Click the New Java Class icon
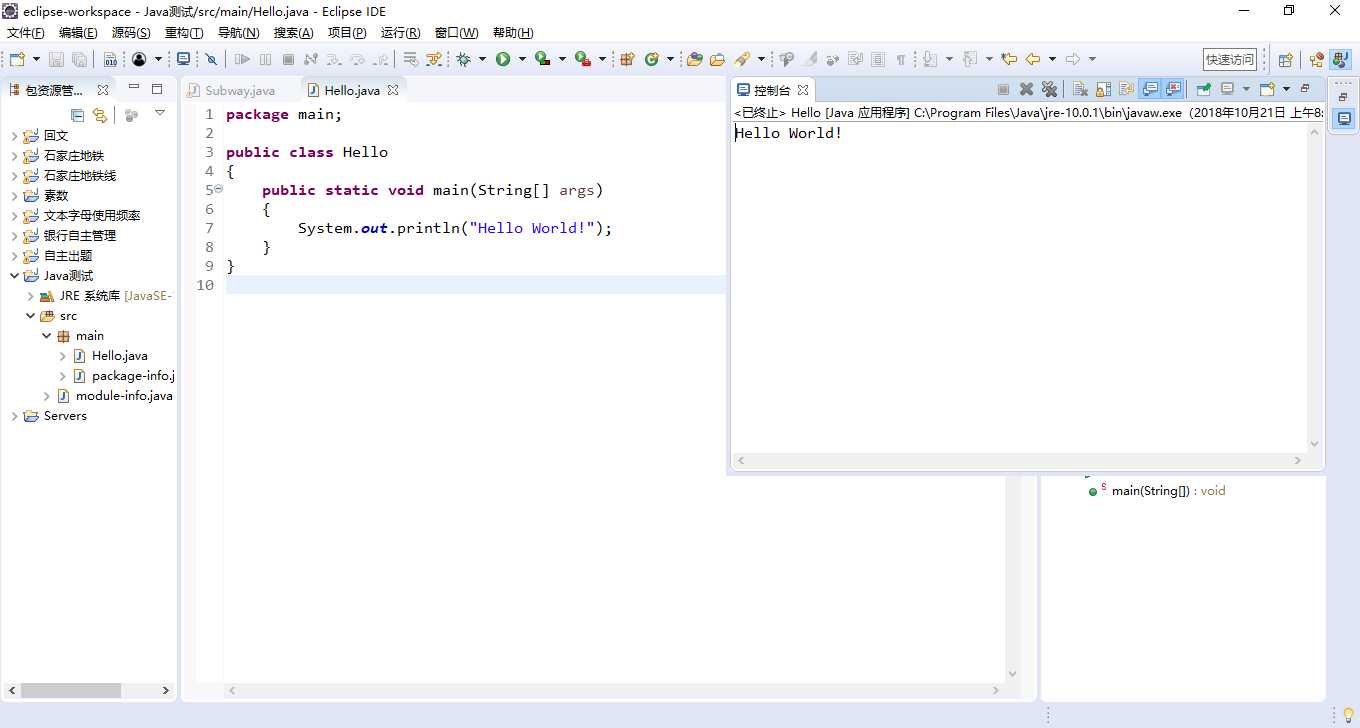The image size is (1360, 728). 652,59
